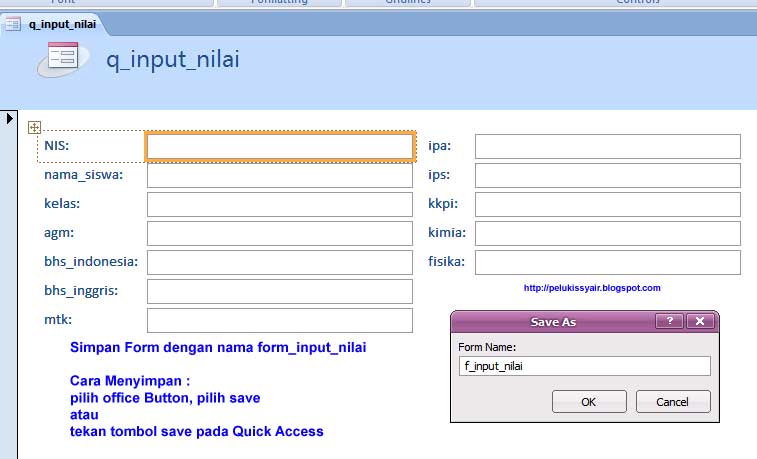Select the bhs_indonesia label
This screenshot has width=757, height=459.
tap(91, 261)
